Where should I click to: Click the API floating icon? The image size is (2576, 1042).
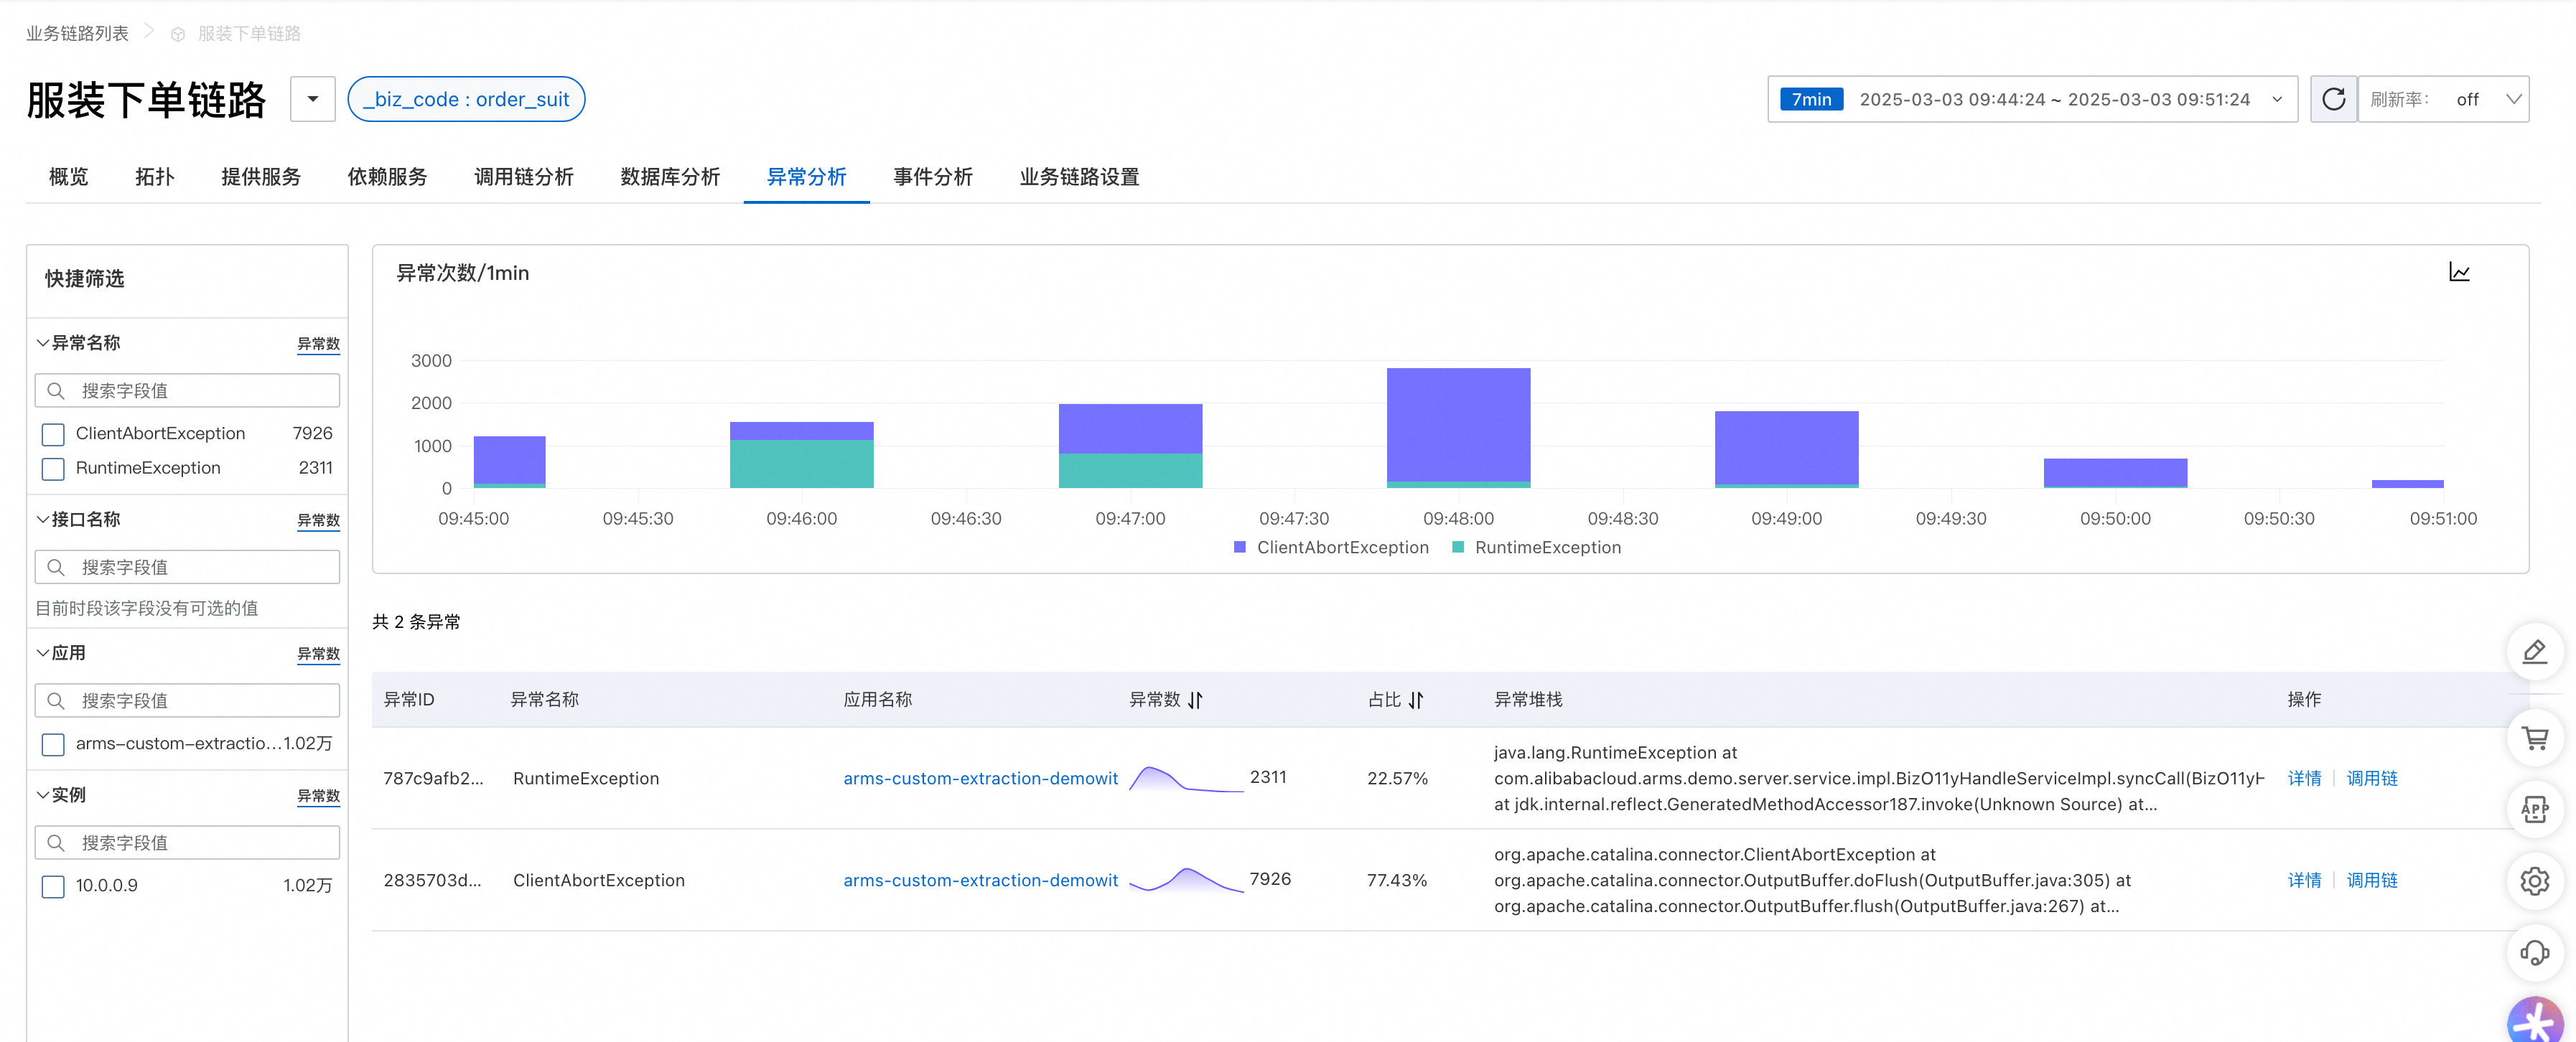point(2534,809)
